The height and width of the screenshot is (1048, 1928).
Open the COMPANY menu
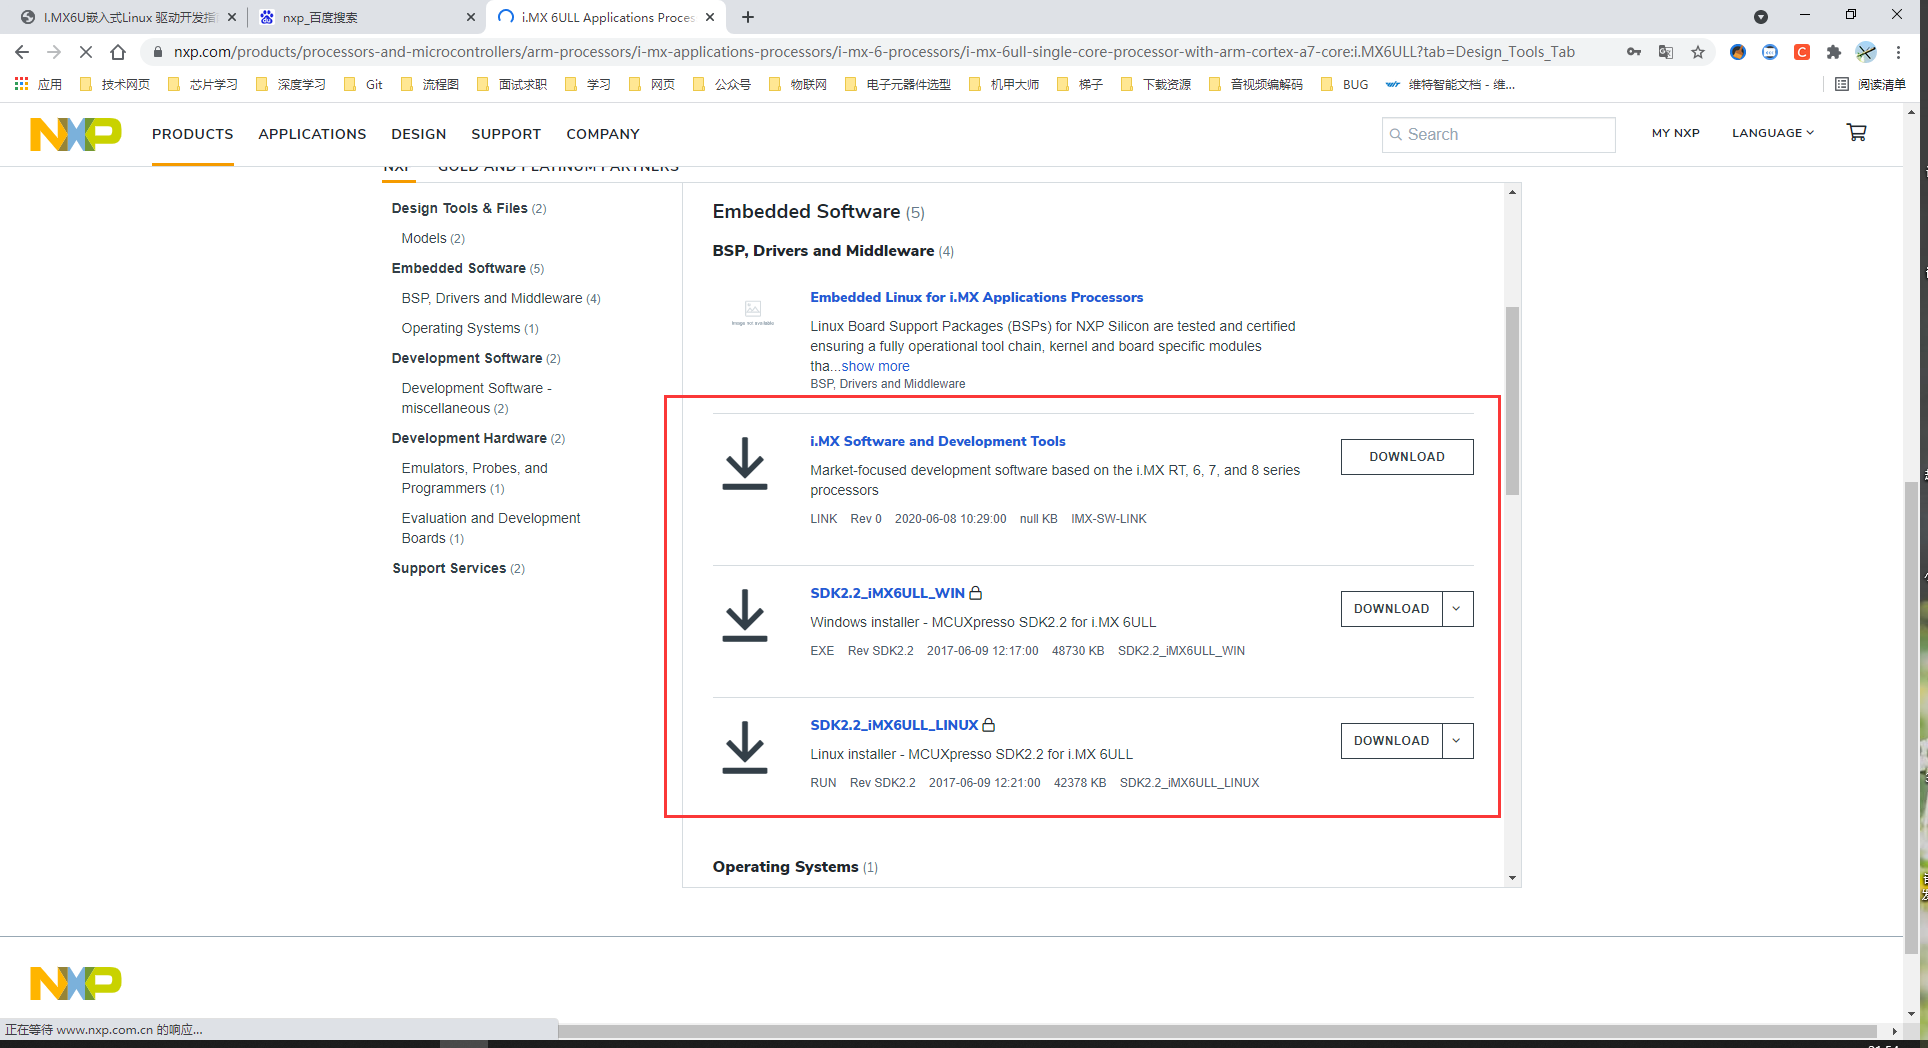(603, 134)
